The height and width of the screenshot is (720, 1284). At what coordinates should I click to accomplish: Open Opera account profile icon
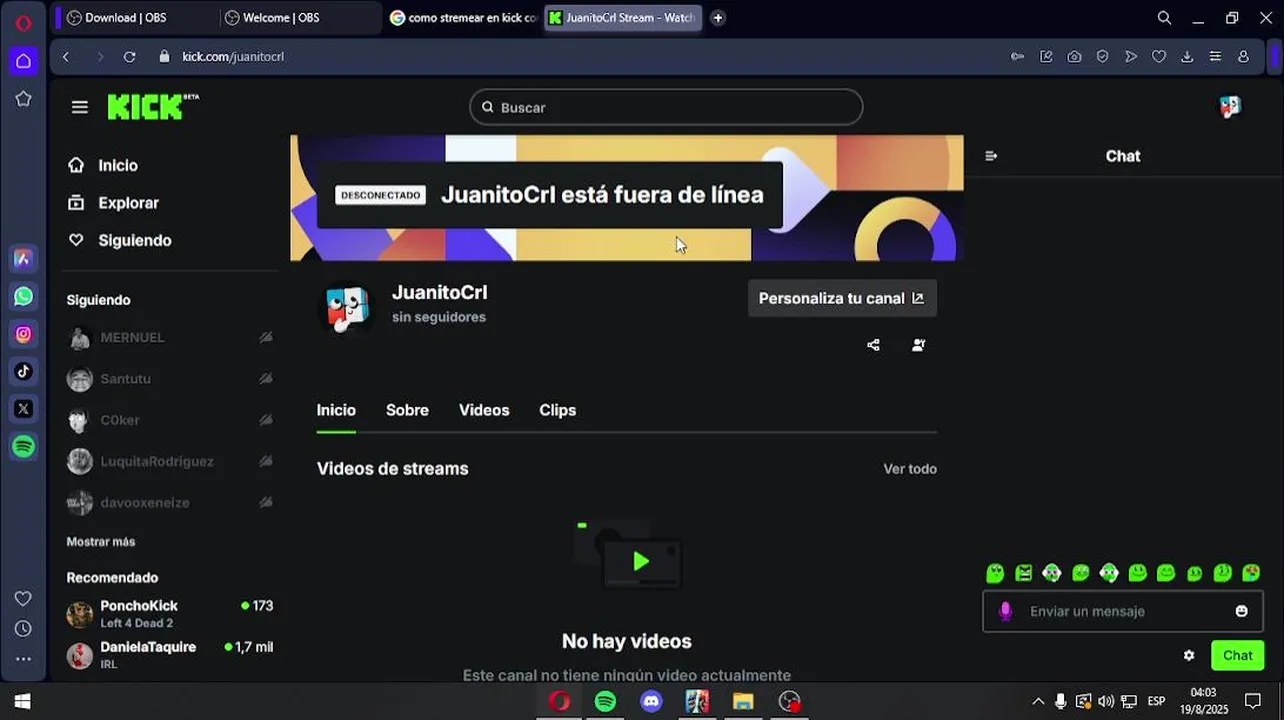coord(1243,57)
